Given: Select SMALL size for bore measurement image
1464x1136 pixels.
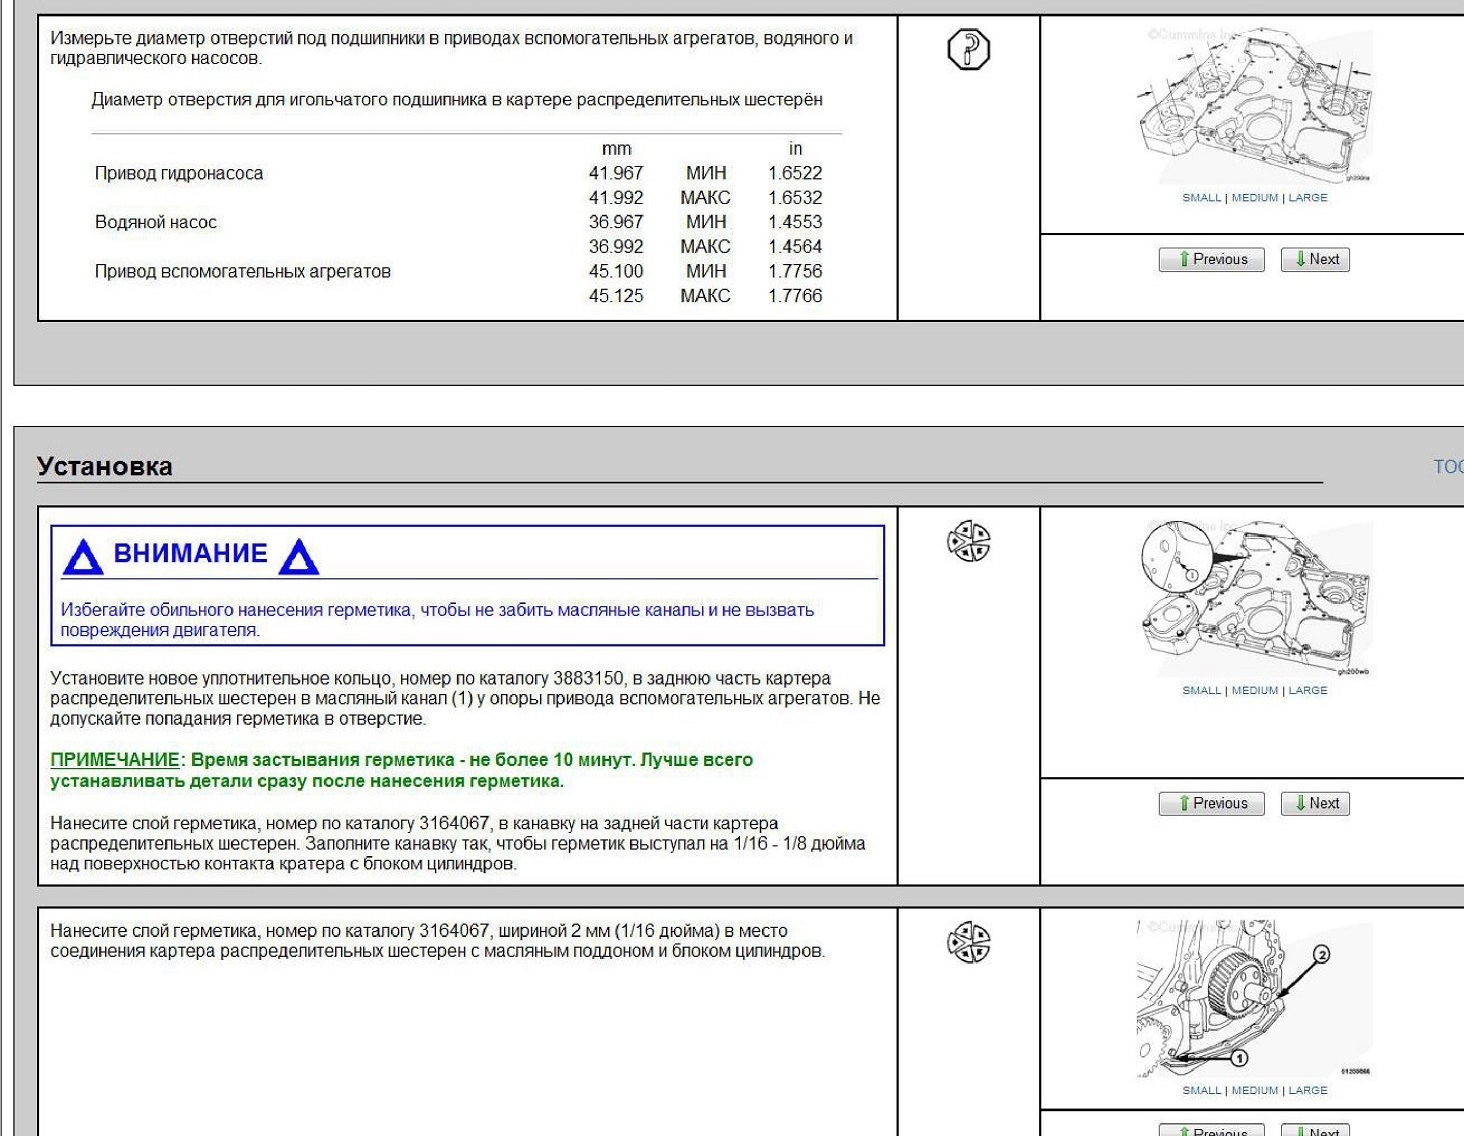Looking at the screenshot, I should pyautogui.click(x=1201, y=198).
